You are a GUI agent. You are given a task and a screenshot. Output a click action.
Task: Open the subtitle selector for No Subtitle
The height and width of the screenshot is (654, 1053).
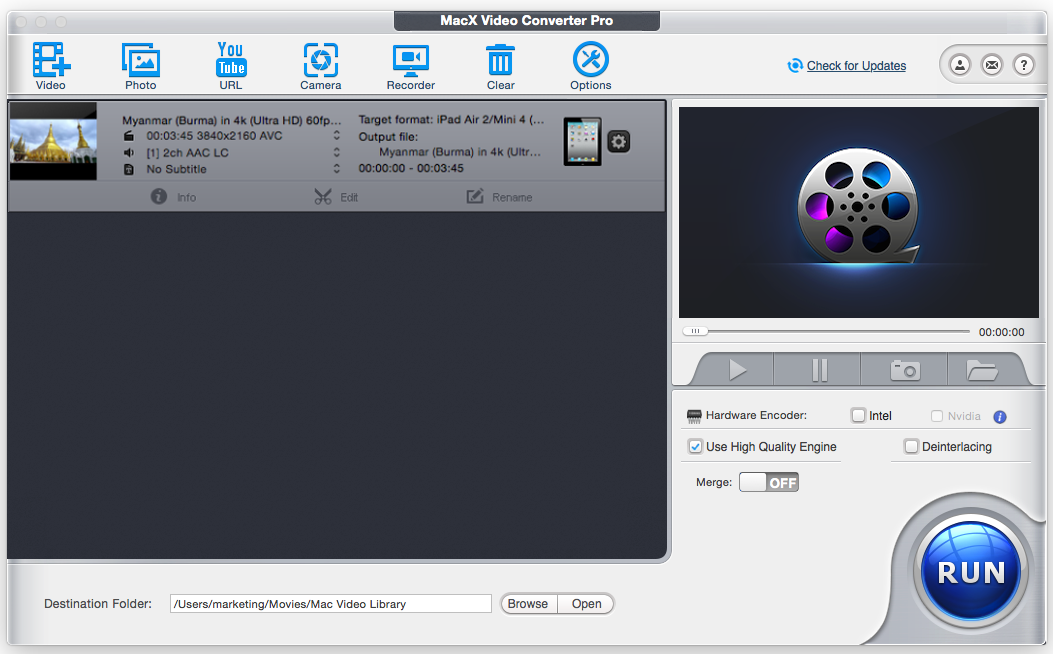click(336, 169)
